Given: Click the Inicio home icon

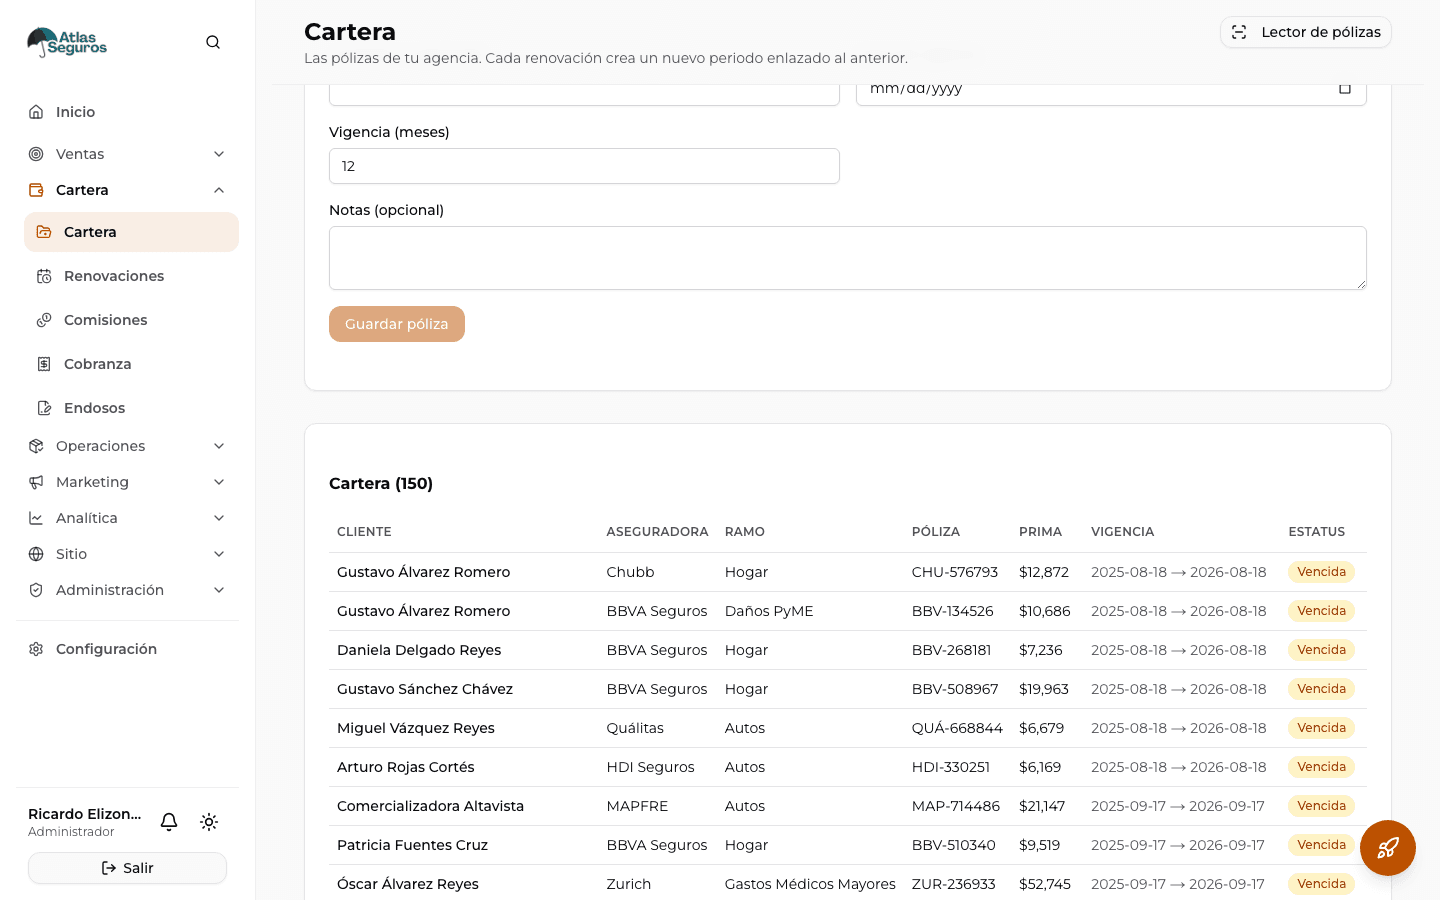Looking at the screenshot, I should pos(36,112).
